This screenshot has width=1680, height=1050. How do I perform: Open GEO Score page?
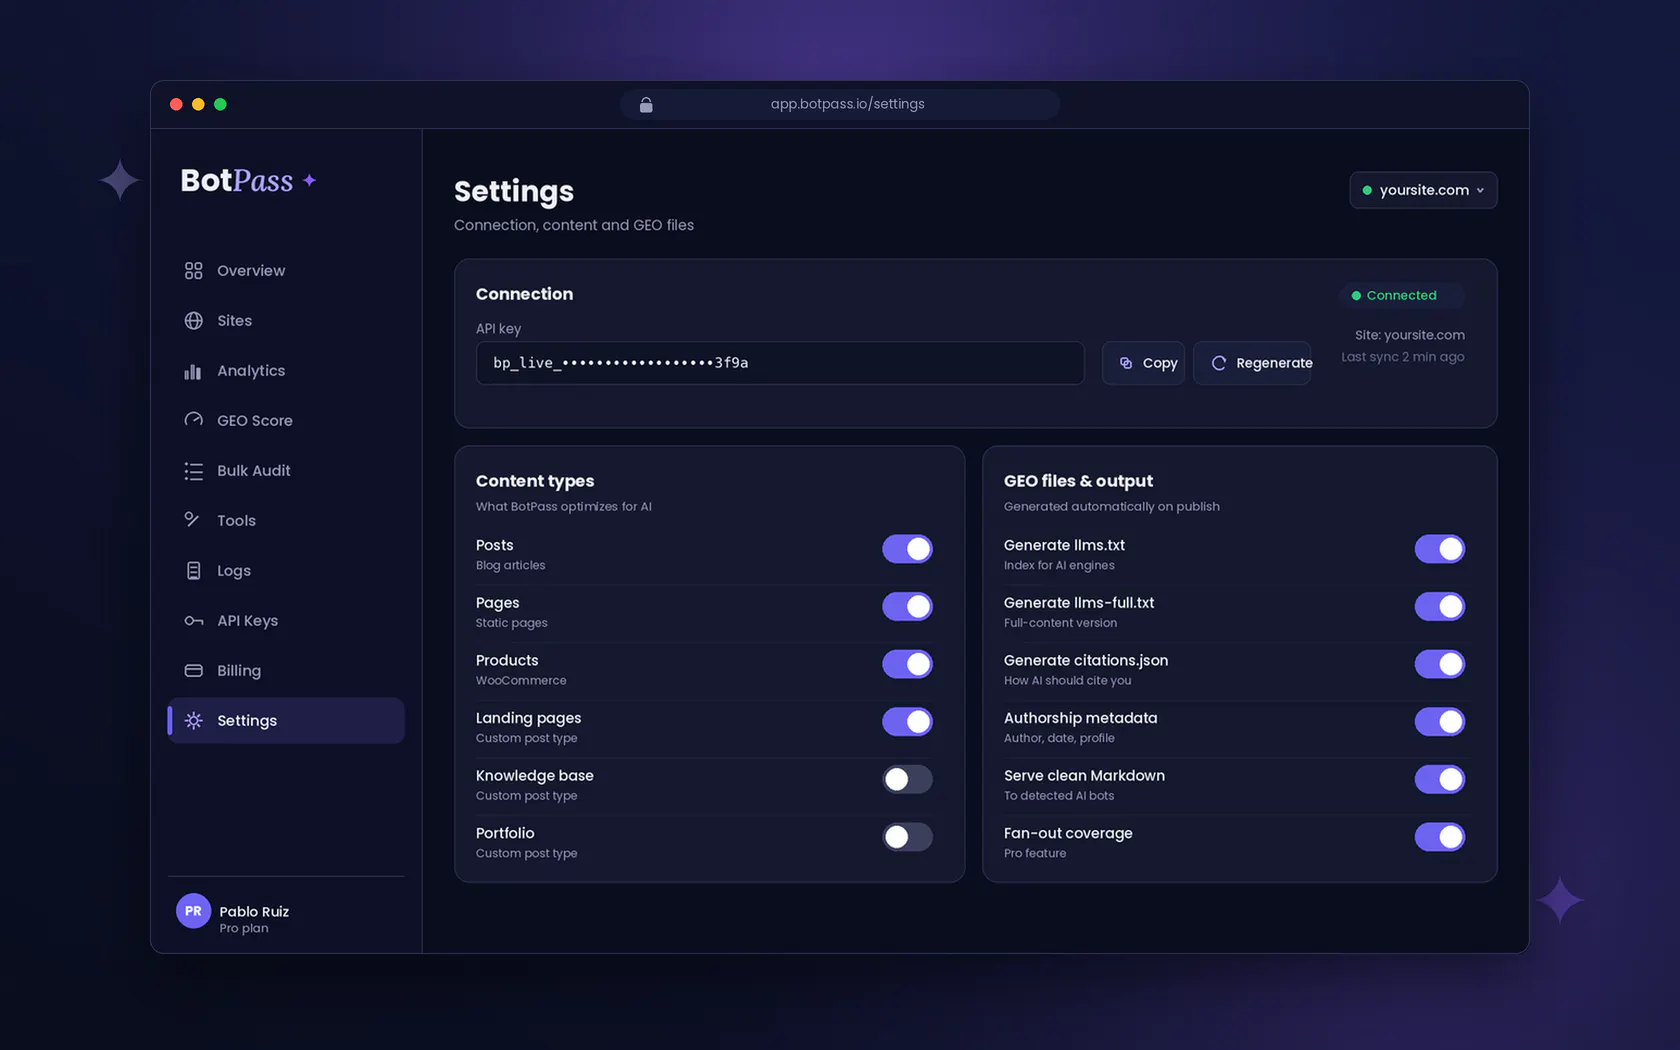click(286, 421)
